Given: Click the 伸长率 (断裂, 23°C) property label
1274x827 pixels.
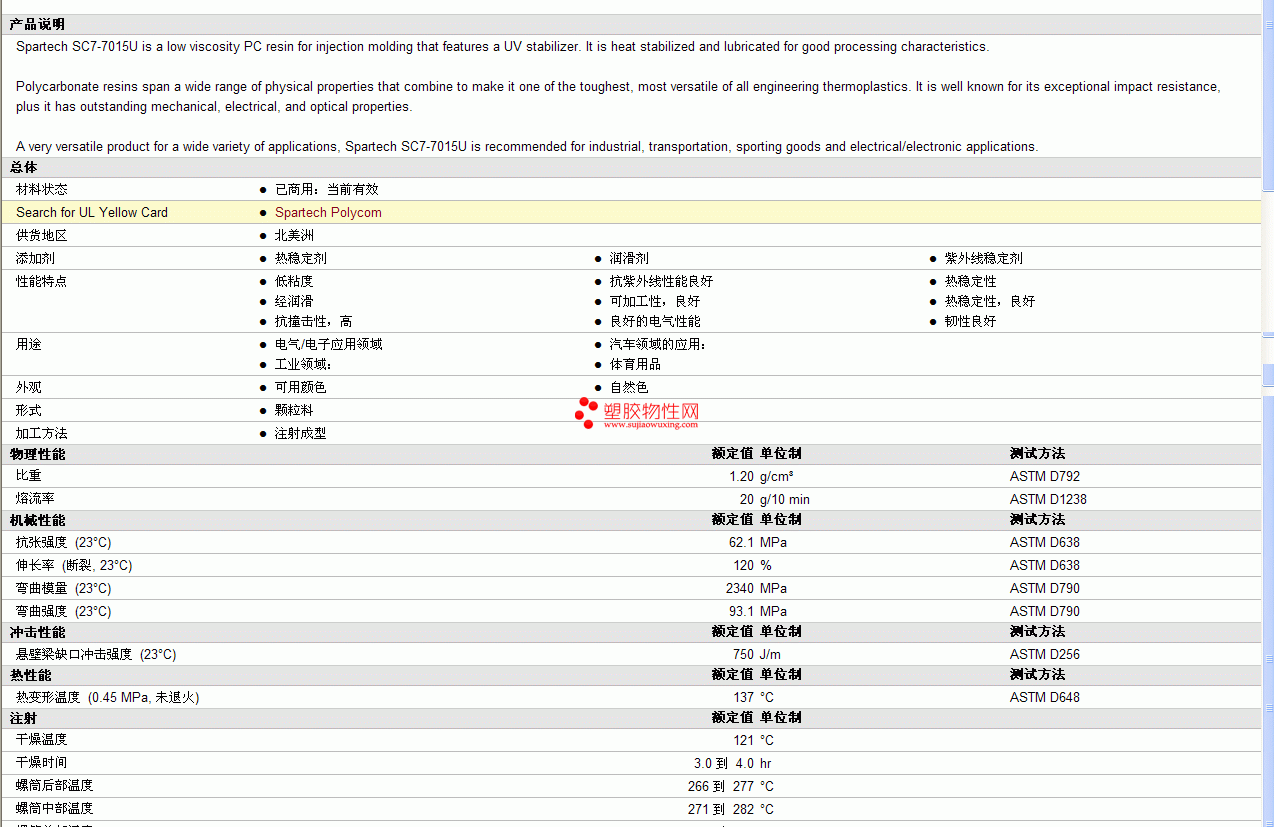Looking at the screenshot, I should (74, 565).
